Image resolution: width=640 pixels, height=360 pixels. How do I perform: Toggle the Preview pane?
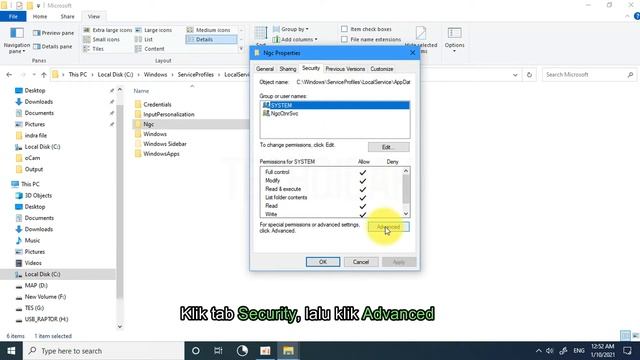(x=53, y=33)
